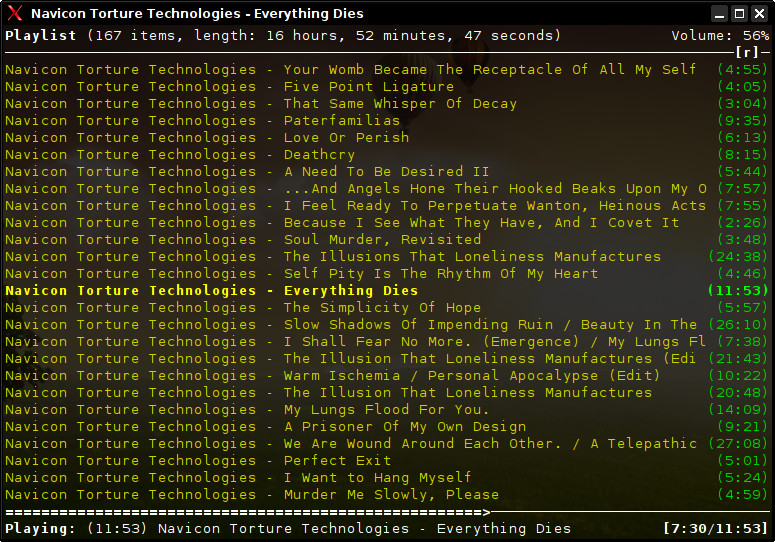
Task: Select the track Five Point Ligature
Action: [355, 87]
